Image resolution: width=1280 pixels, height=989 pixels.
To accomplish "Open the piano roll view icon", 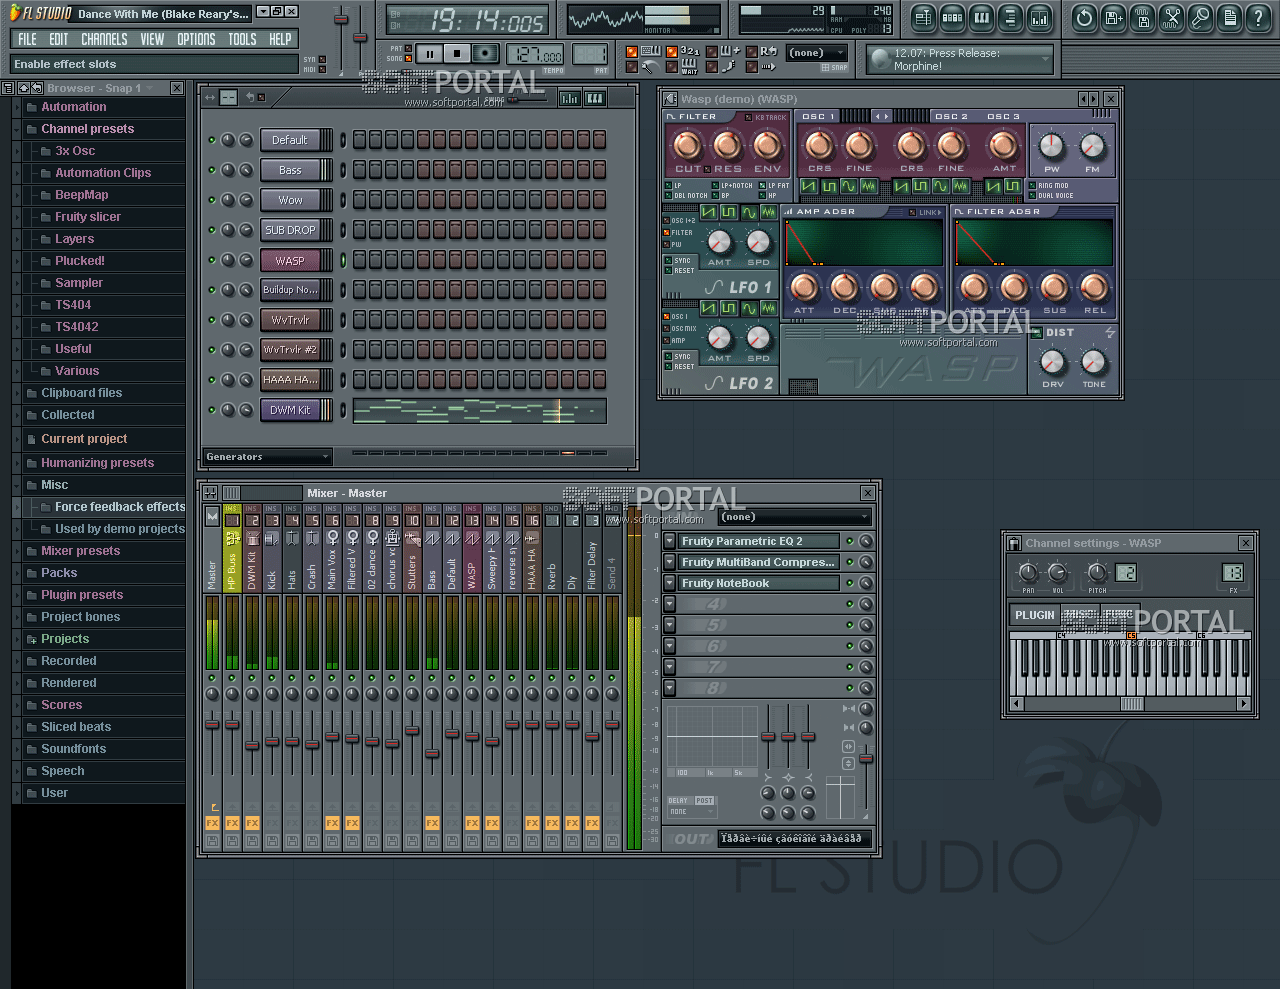I will (981, 17).
